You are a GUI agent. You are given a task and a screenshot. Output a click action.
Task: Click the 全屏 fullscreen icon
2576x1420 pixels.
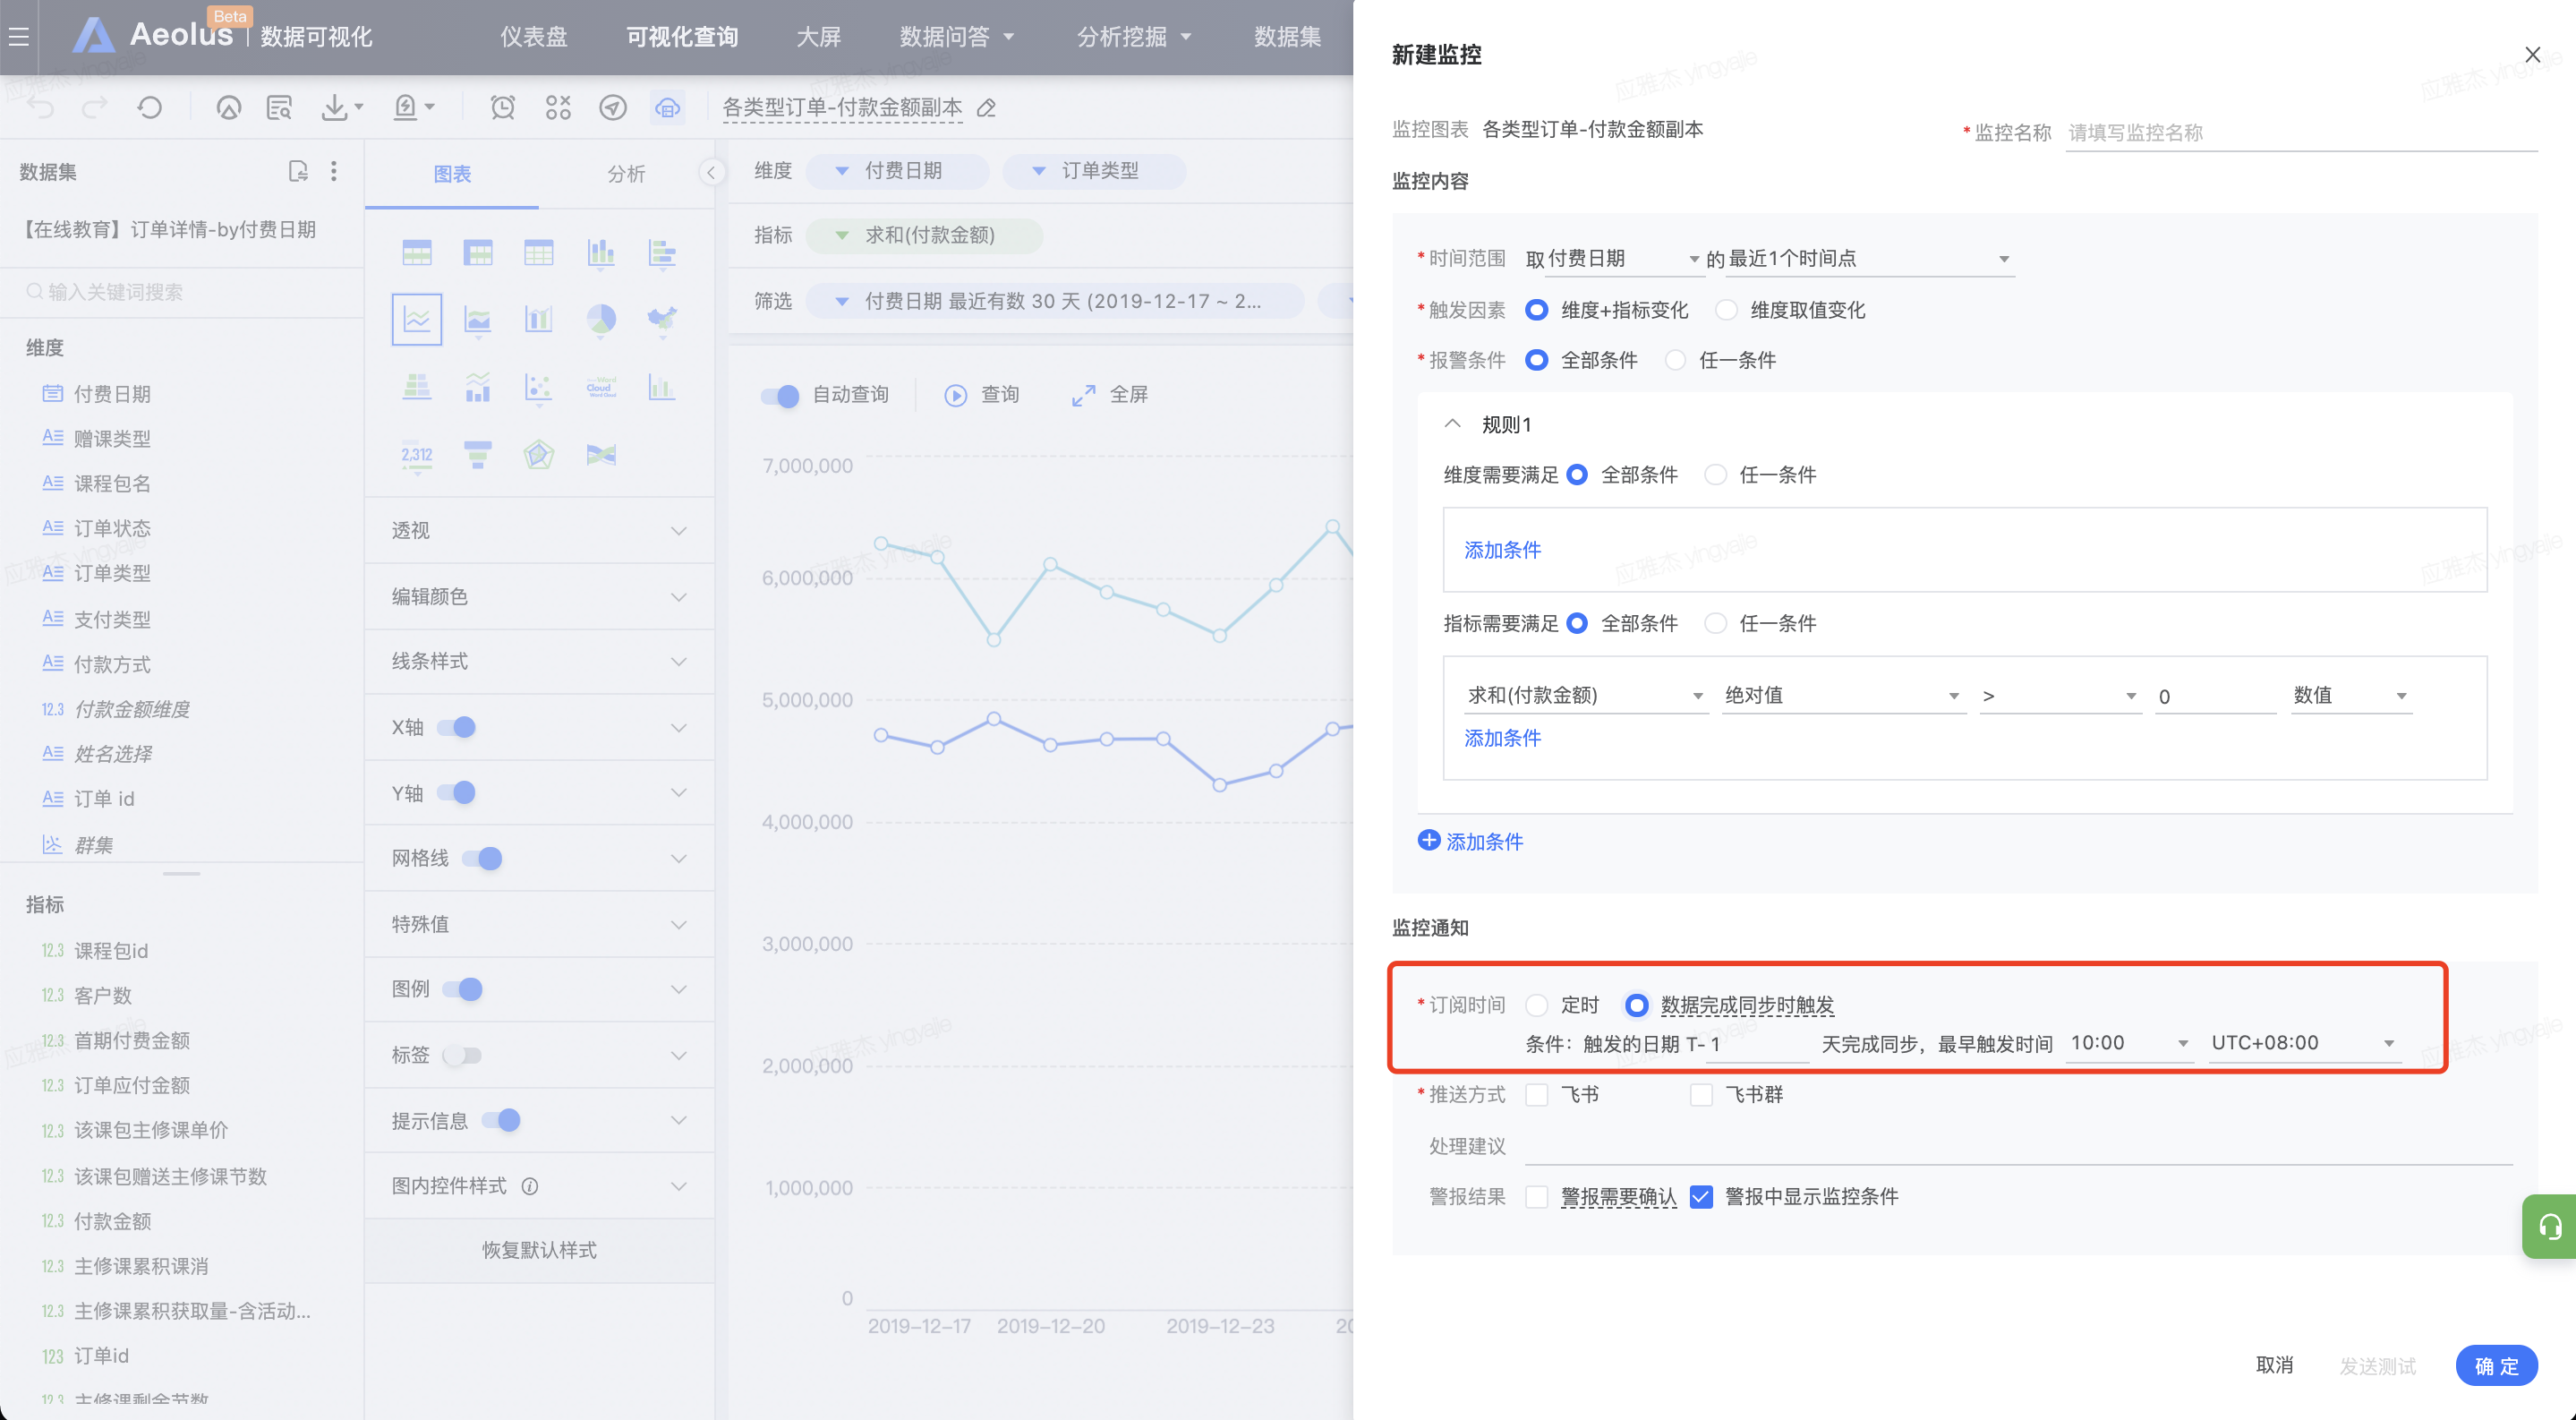coord(1083,396)
